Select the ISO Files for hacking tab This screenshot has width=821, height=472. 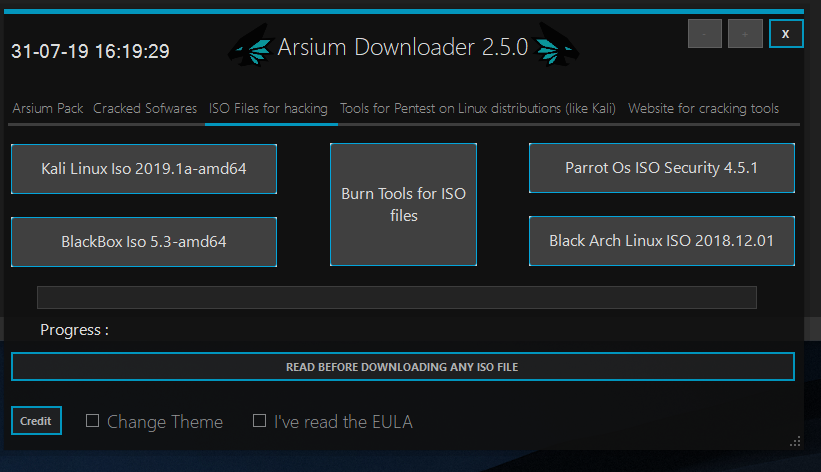coord(268,108)
